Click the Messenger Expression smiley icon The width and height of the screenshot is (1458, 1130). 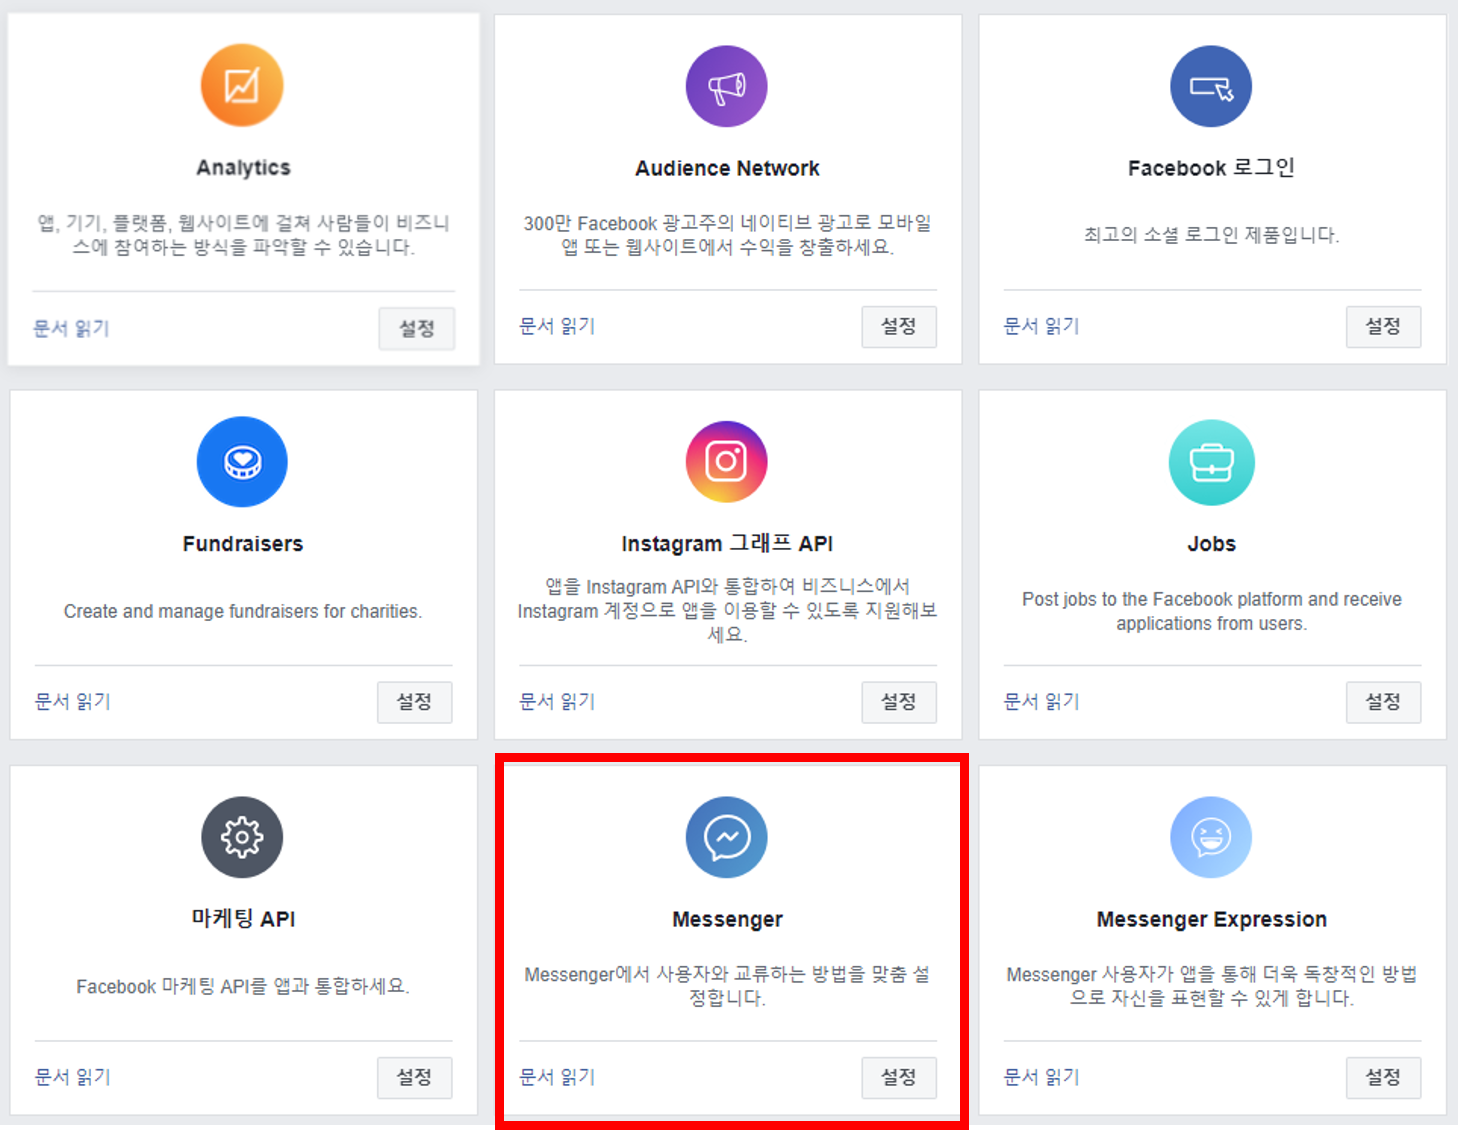click(1211, 837)
